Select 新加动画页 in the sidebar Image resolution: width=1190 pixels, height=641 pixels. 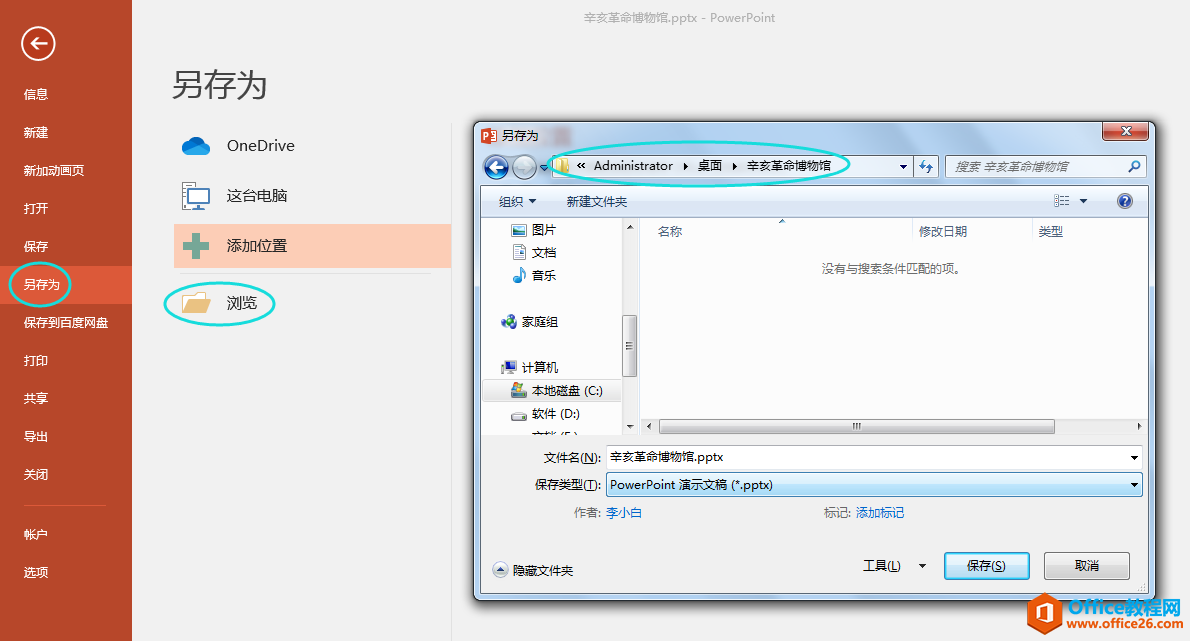tap(54, 171)
